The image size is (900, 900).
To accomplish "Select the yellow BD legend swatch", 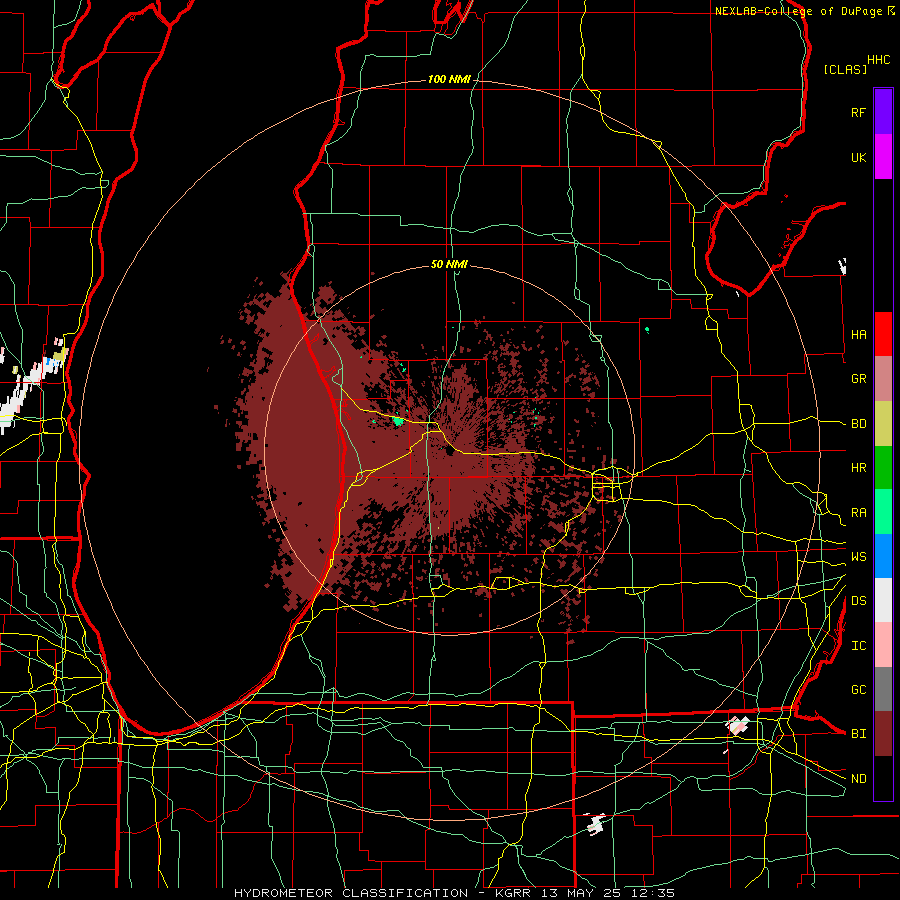I will coord(883,424).
